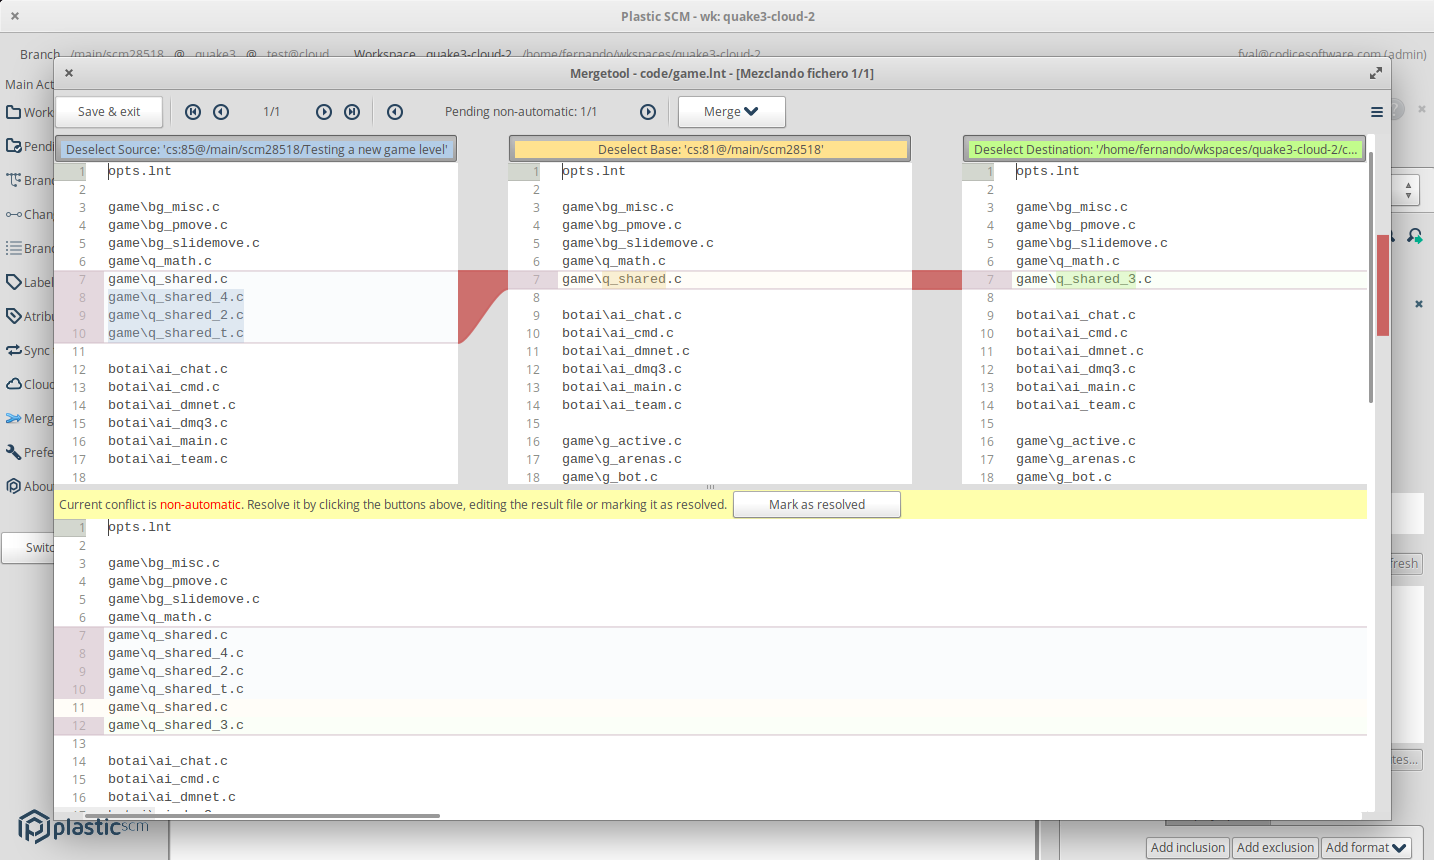Click result line game\q_shared_4.c
Viewport: 1434px width, 860px height.
tap(176, 653)
